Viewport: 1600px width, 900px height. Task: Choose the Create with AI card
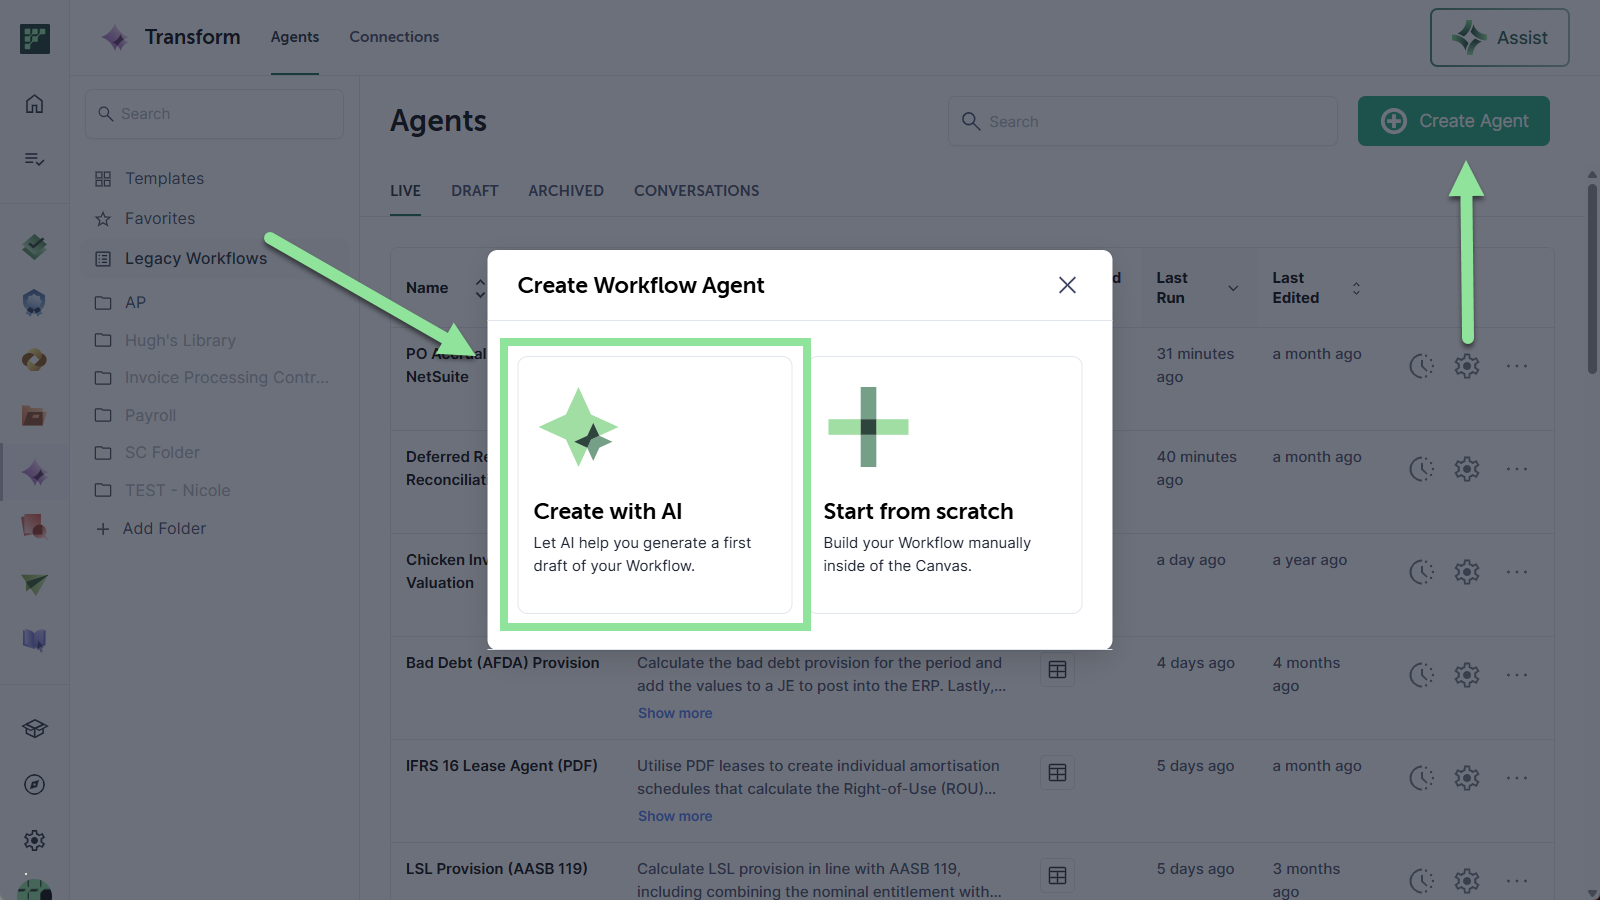(655, 485)
